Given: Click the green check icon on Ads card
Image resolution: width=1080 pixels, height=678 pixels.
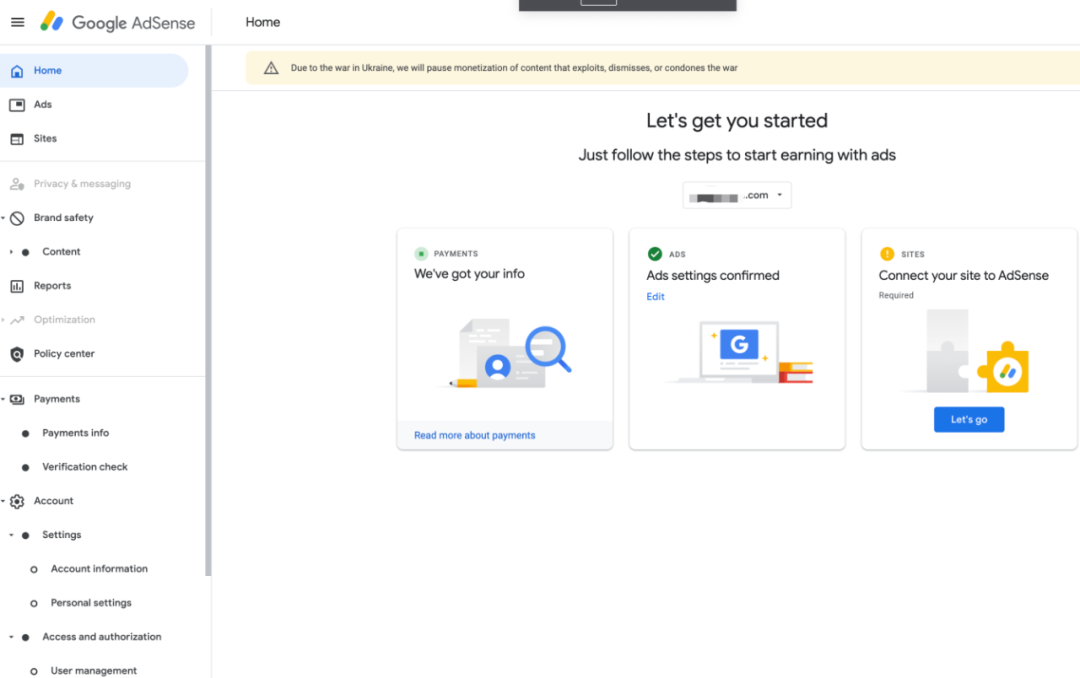Looking at the screenshot, I should [x=655, y=254].
